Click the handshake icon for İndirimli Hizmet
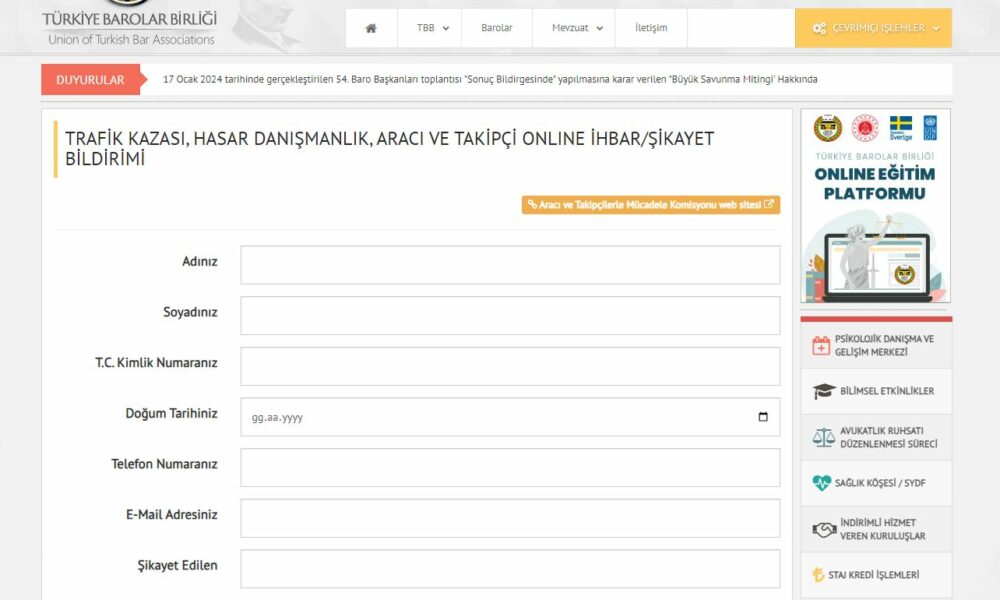Viewport: 1000px width, 600px height. click(823, 530)
